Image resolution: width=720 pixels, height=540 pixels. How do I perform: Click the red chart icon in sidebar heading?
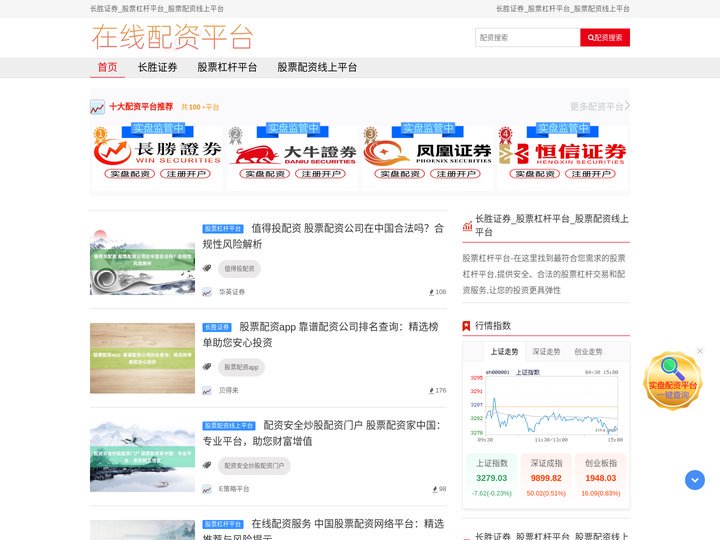pos(467,226)
